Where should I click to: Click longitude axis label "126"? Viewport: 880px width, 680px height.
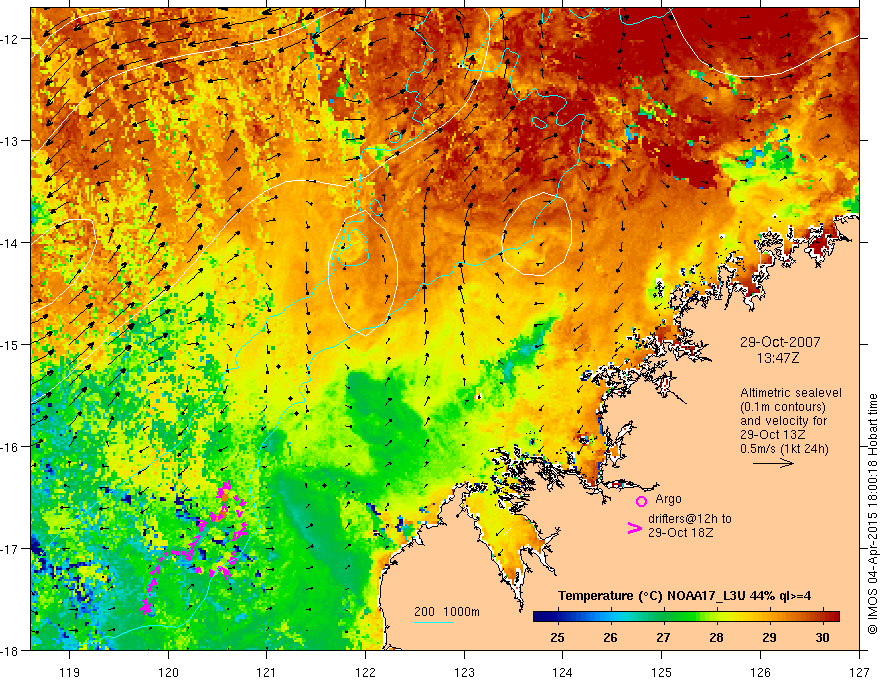coord(760,672)
